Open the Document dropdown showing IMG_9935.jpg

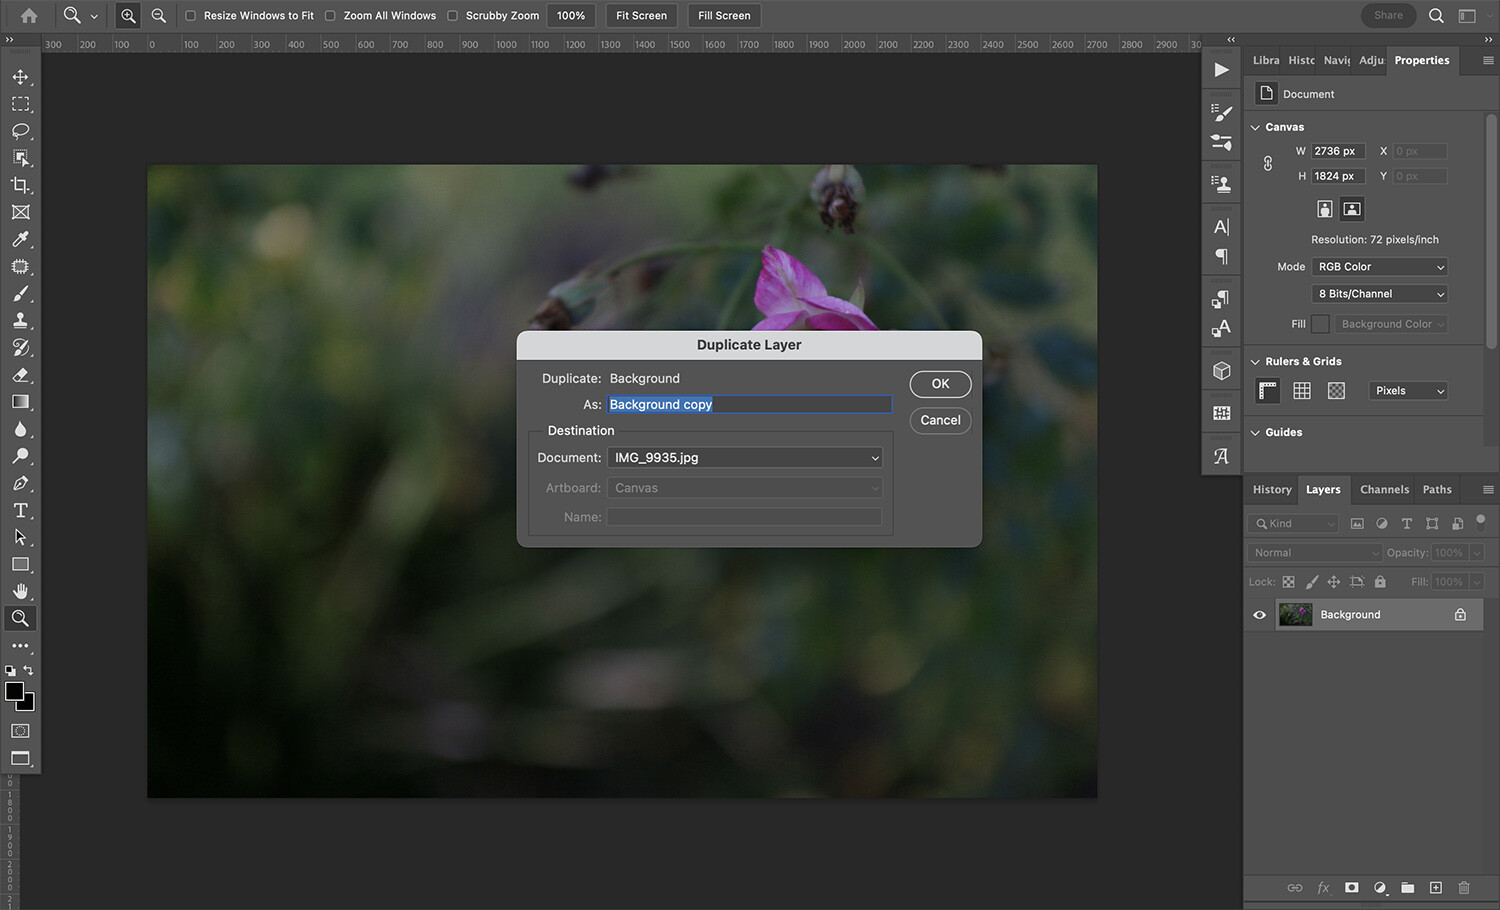(744, 457)
